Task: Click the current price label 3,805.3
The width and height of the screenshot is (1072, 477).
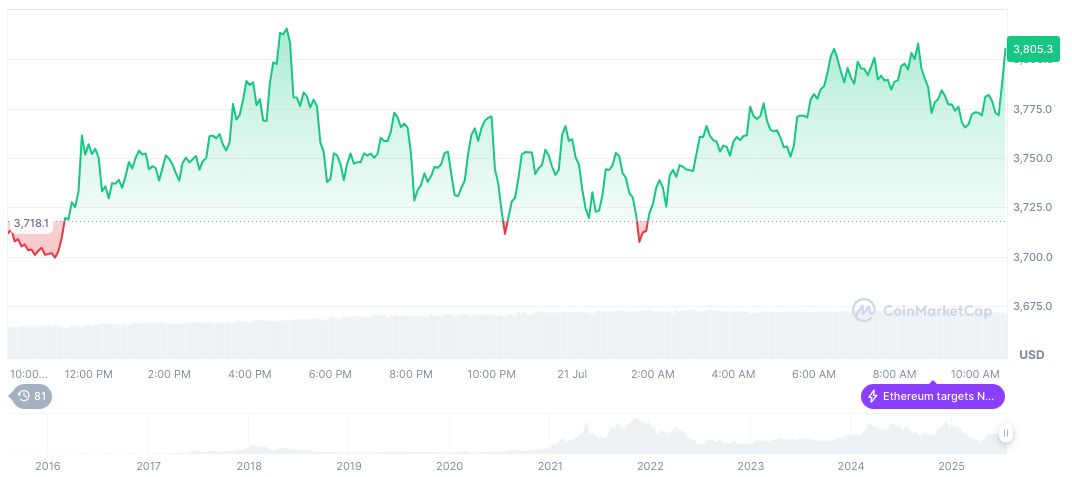Action: click(x=1032, y=48)
